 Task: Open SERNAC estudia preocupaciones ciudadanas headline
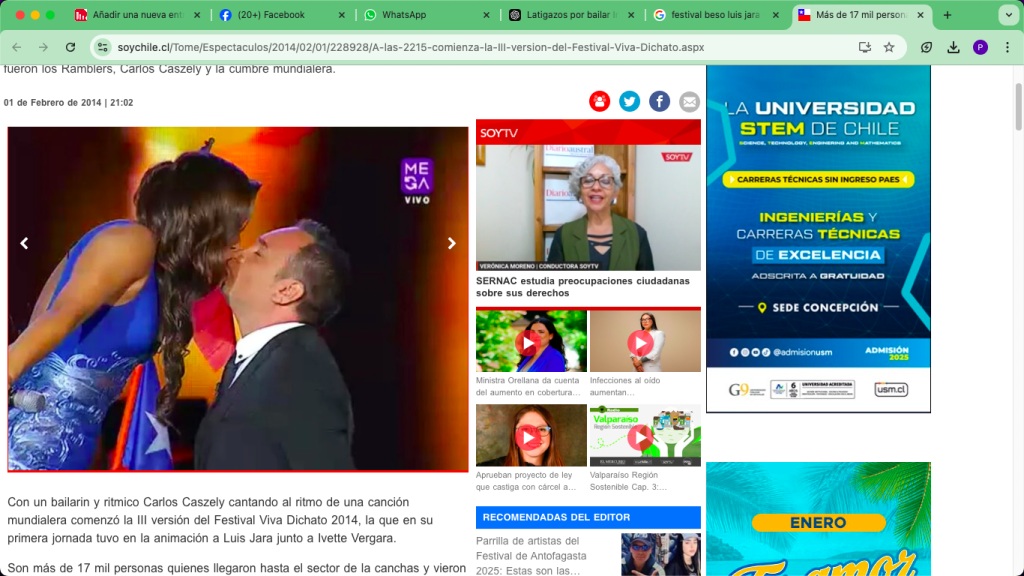click(x=583, y=287)
